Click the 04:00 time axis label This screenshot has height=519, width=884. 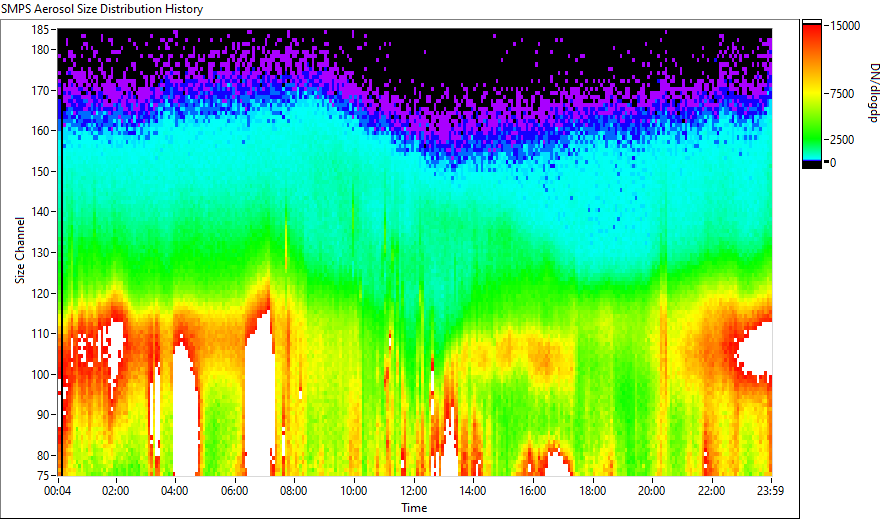(x=175, y=491)
